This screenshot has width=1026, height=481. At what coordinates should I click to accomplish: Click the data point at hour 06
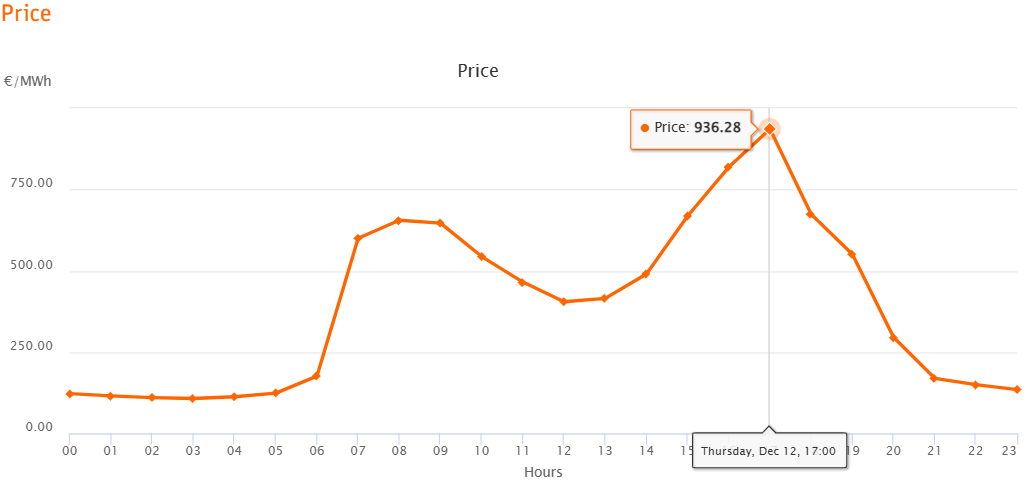pyautogui.click(x=316, y=376)
